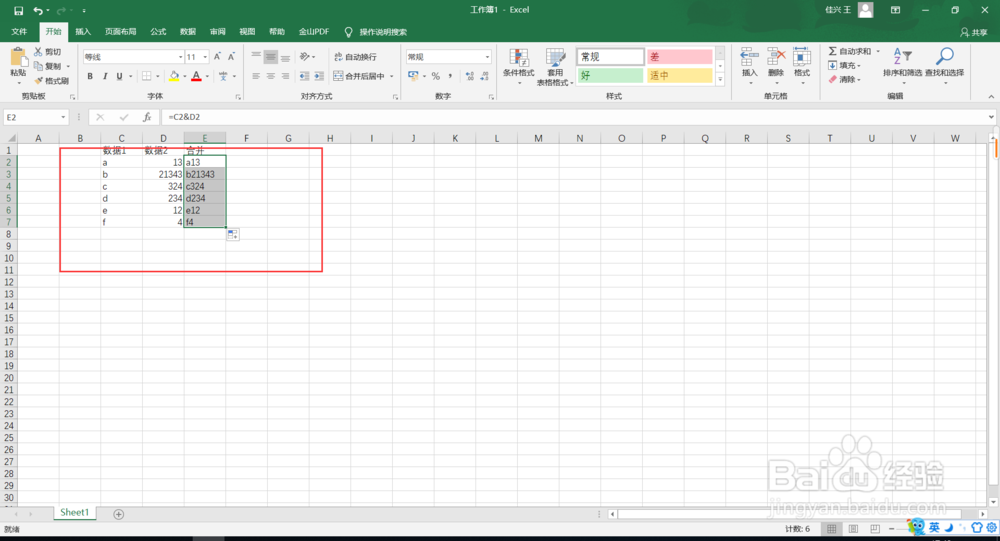1000x541 pixels.
Task: Apply the Neutral (适中) cell style
Action: (679, 75)
